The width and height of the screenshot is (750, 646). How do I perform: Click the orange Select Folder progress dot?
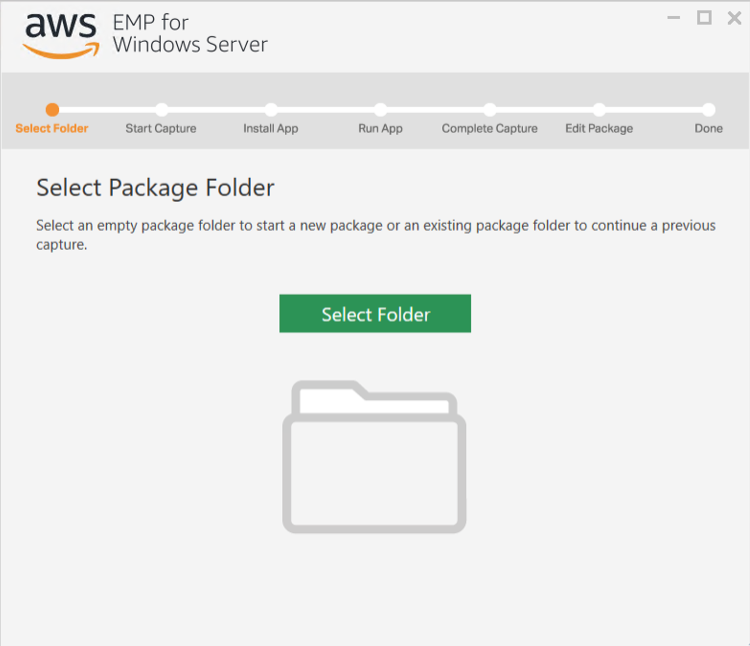(x=52, y=109)
